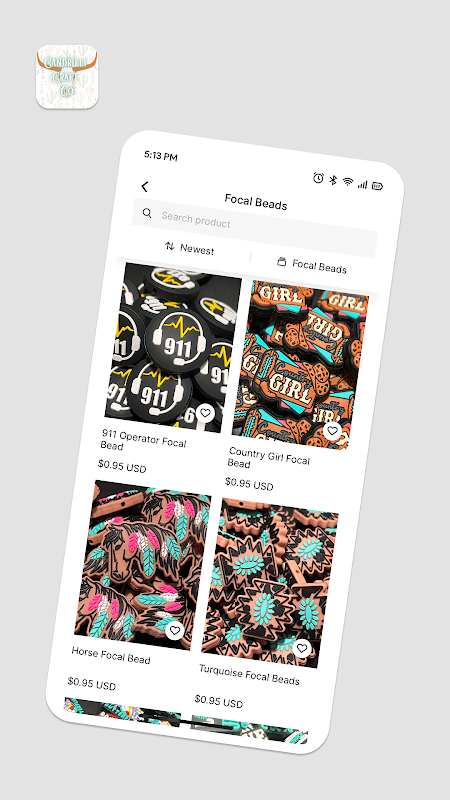
Task: Open the Newest sort dropdown
Action: (189, 248)
